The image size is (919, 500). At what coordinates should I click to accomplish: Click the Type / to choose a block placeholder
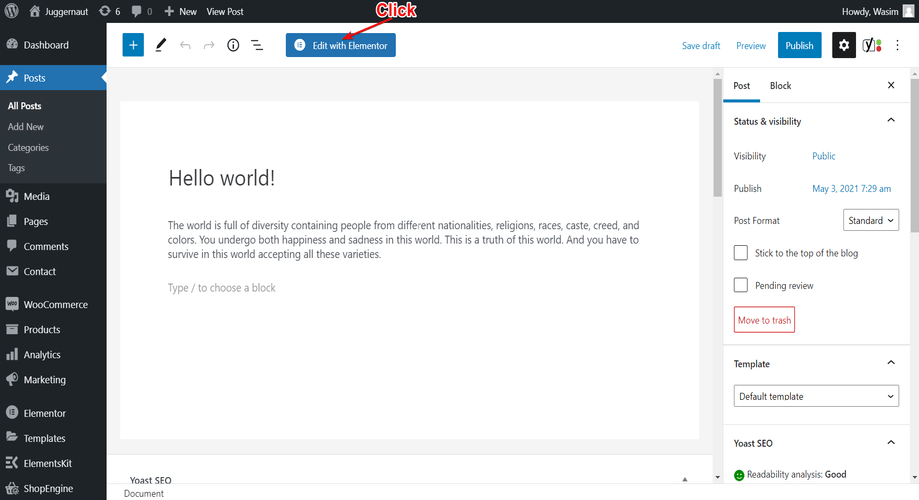(x=222, y=288)
